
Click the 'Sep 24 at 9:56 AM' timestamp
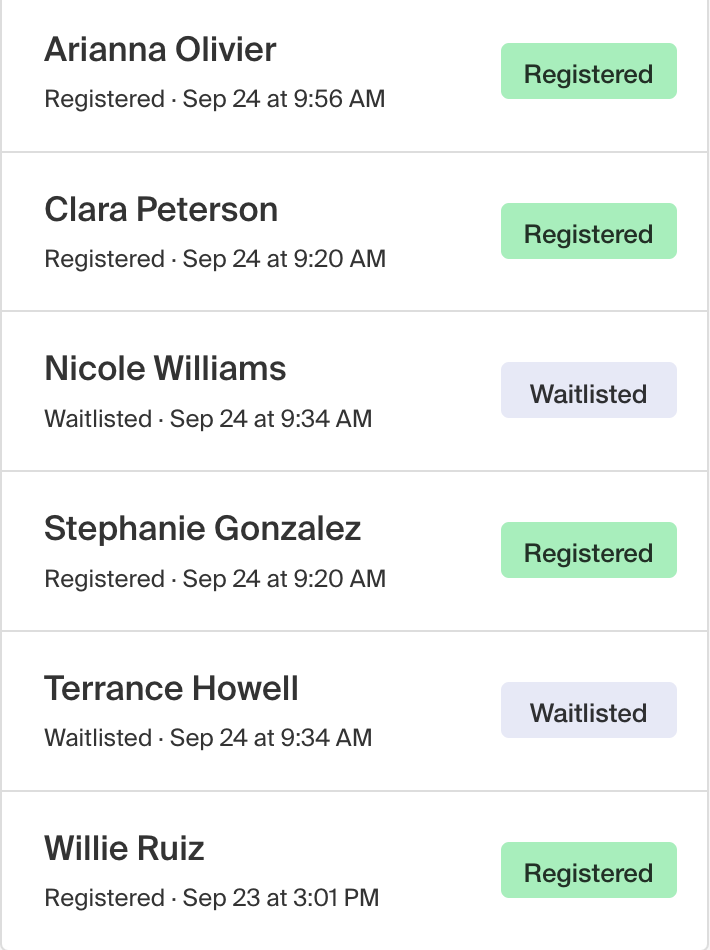tap(284, 99)
